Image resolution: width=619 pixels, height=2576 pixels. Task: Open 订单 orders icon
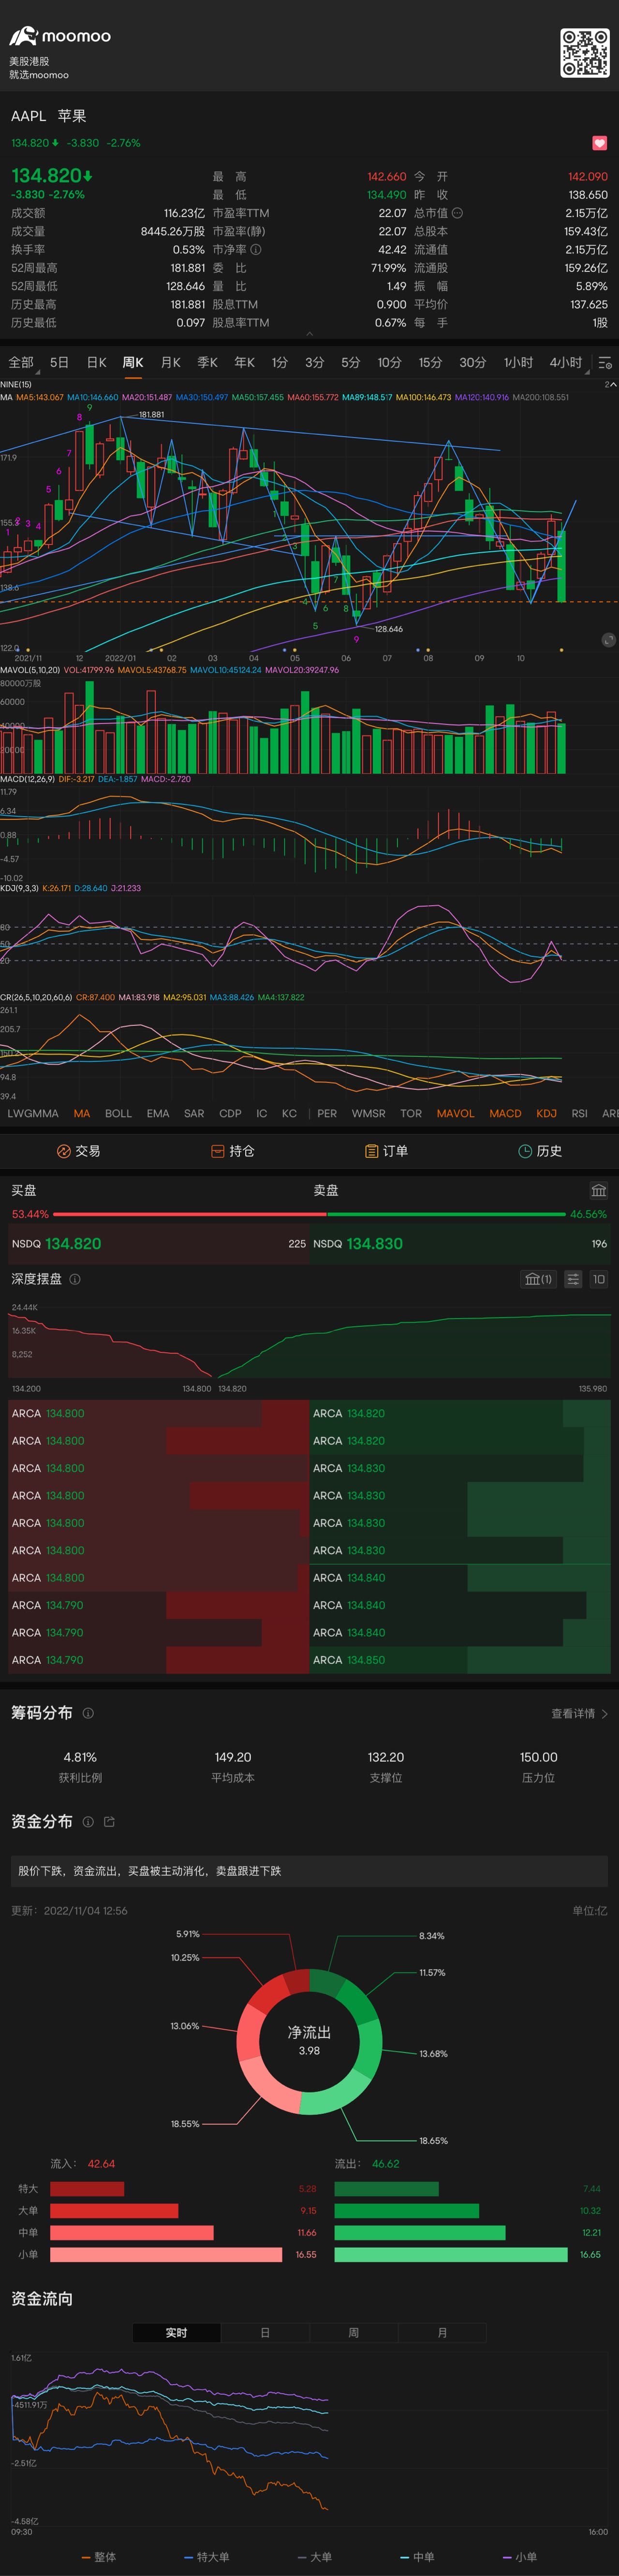371,1151
